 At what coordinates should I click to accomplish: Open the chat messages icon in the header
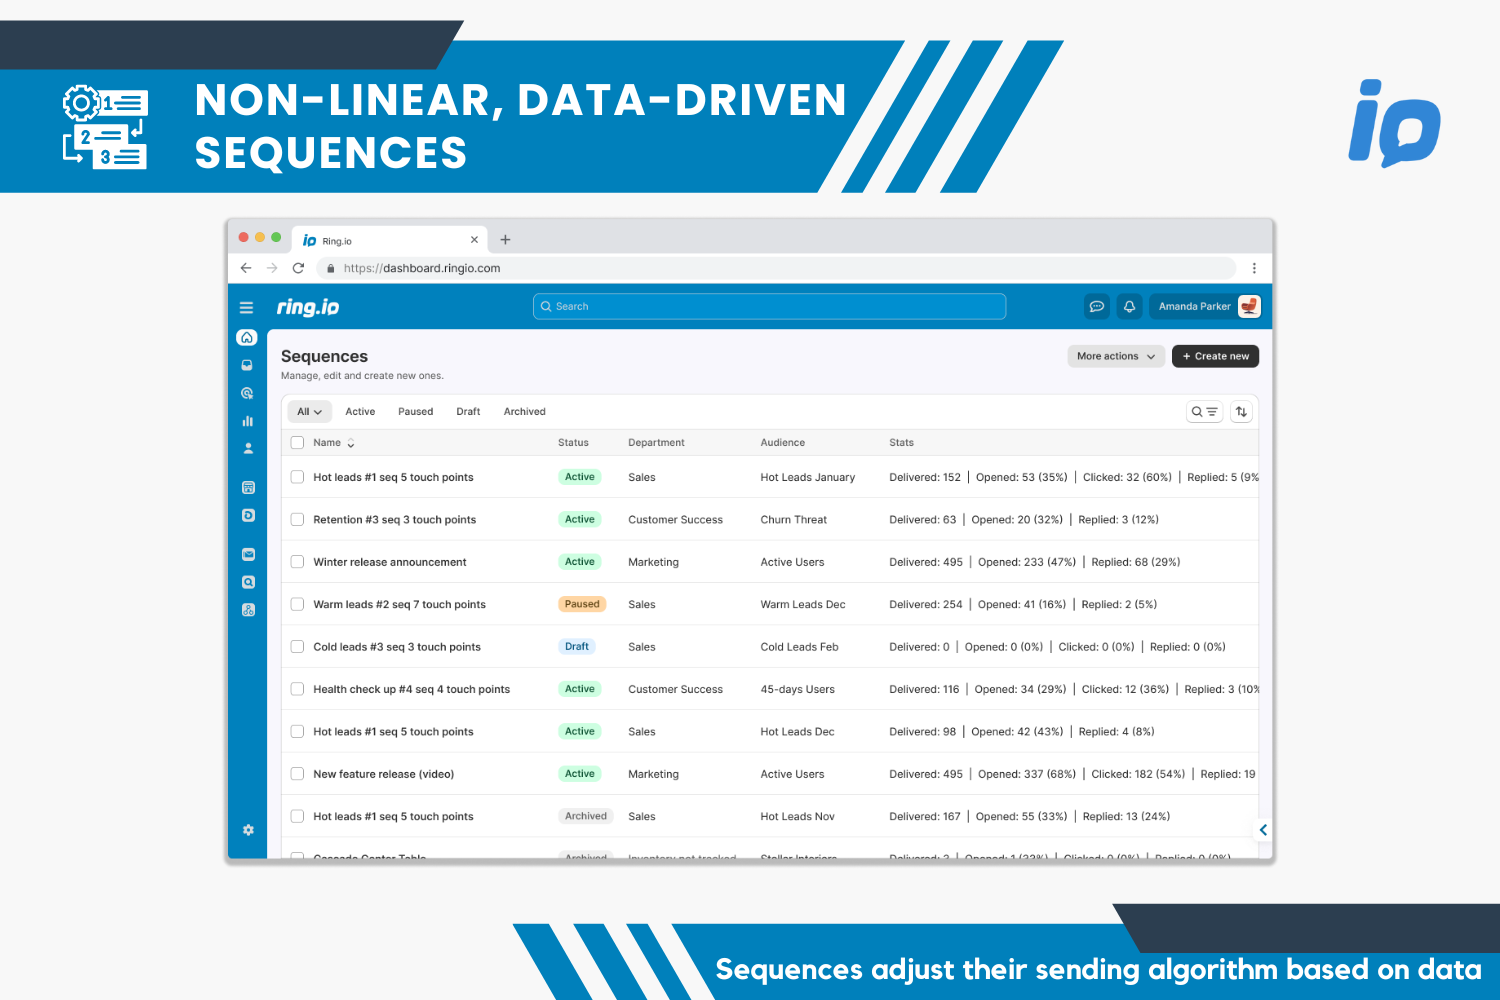(1097, 307)
